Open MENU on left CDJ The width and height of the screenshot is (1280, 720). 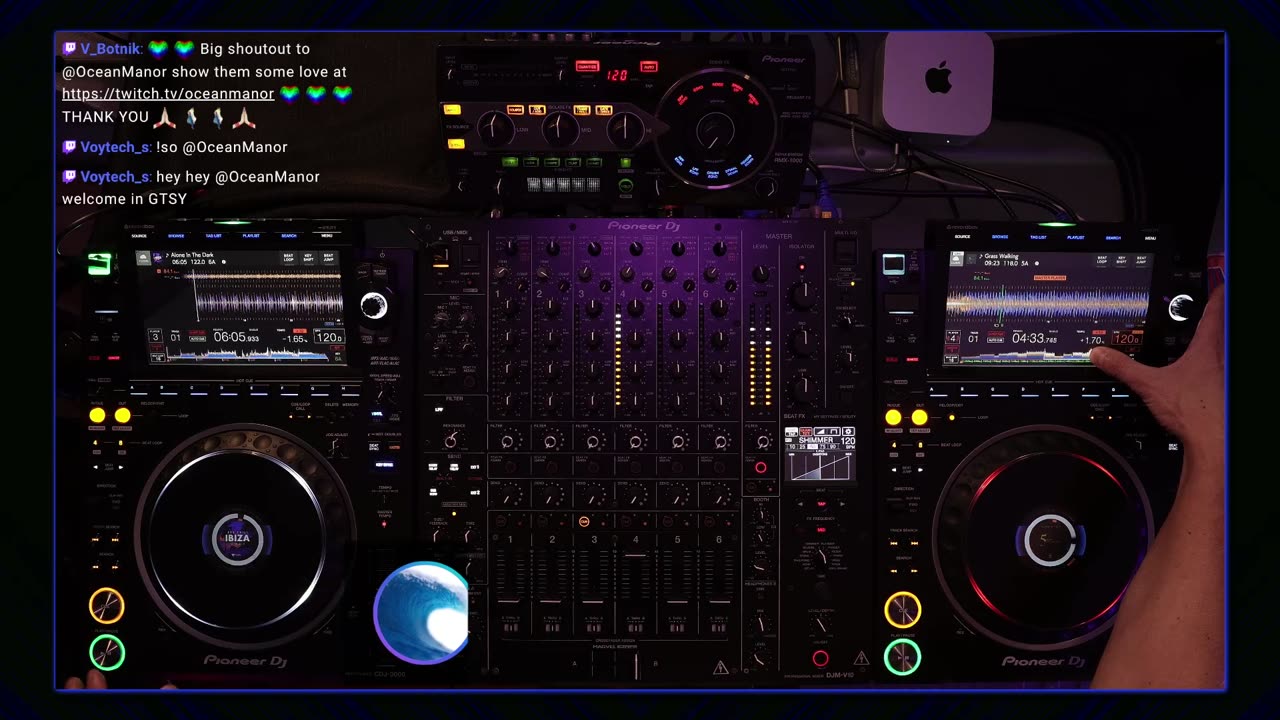click(327, 236)
